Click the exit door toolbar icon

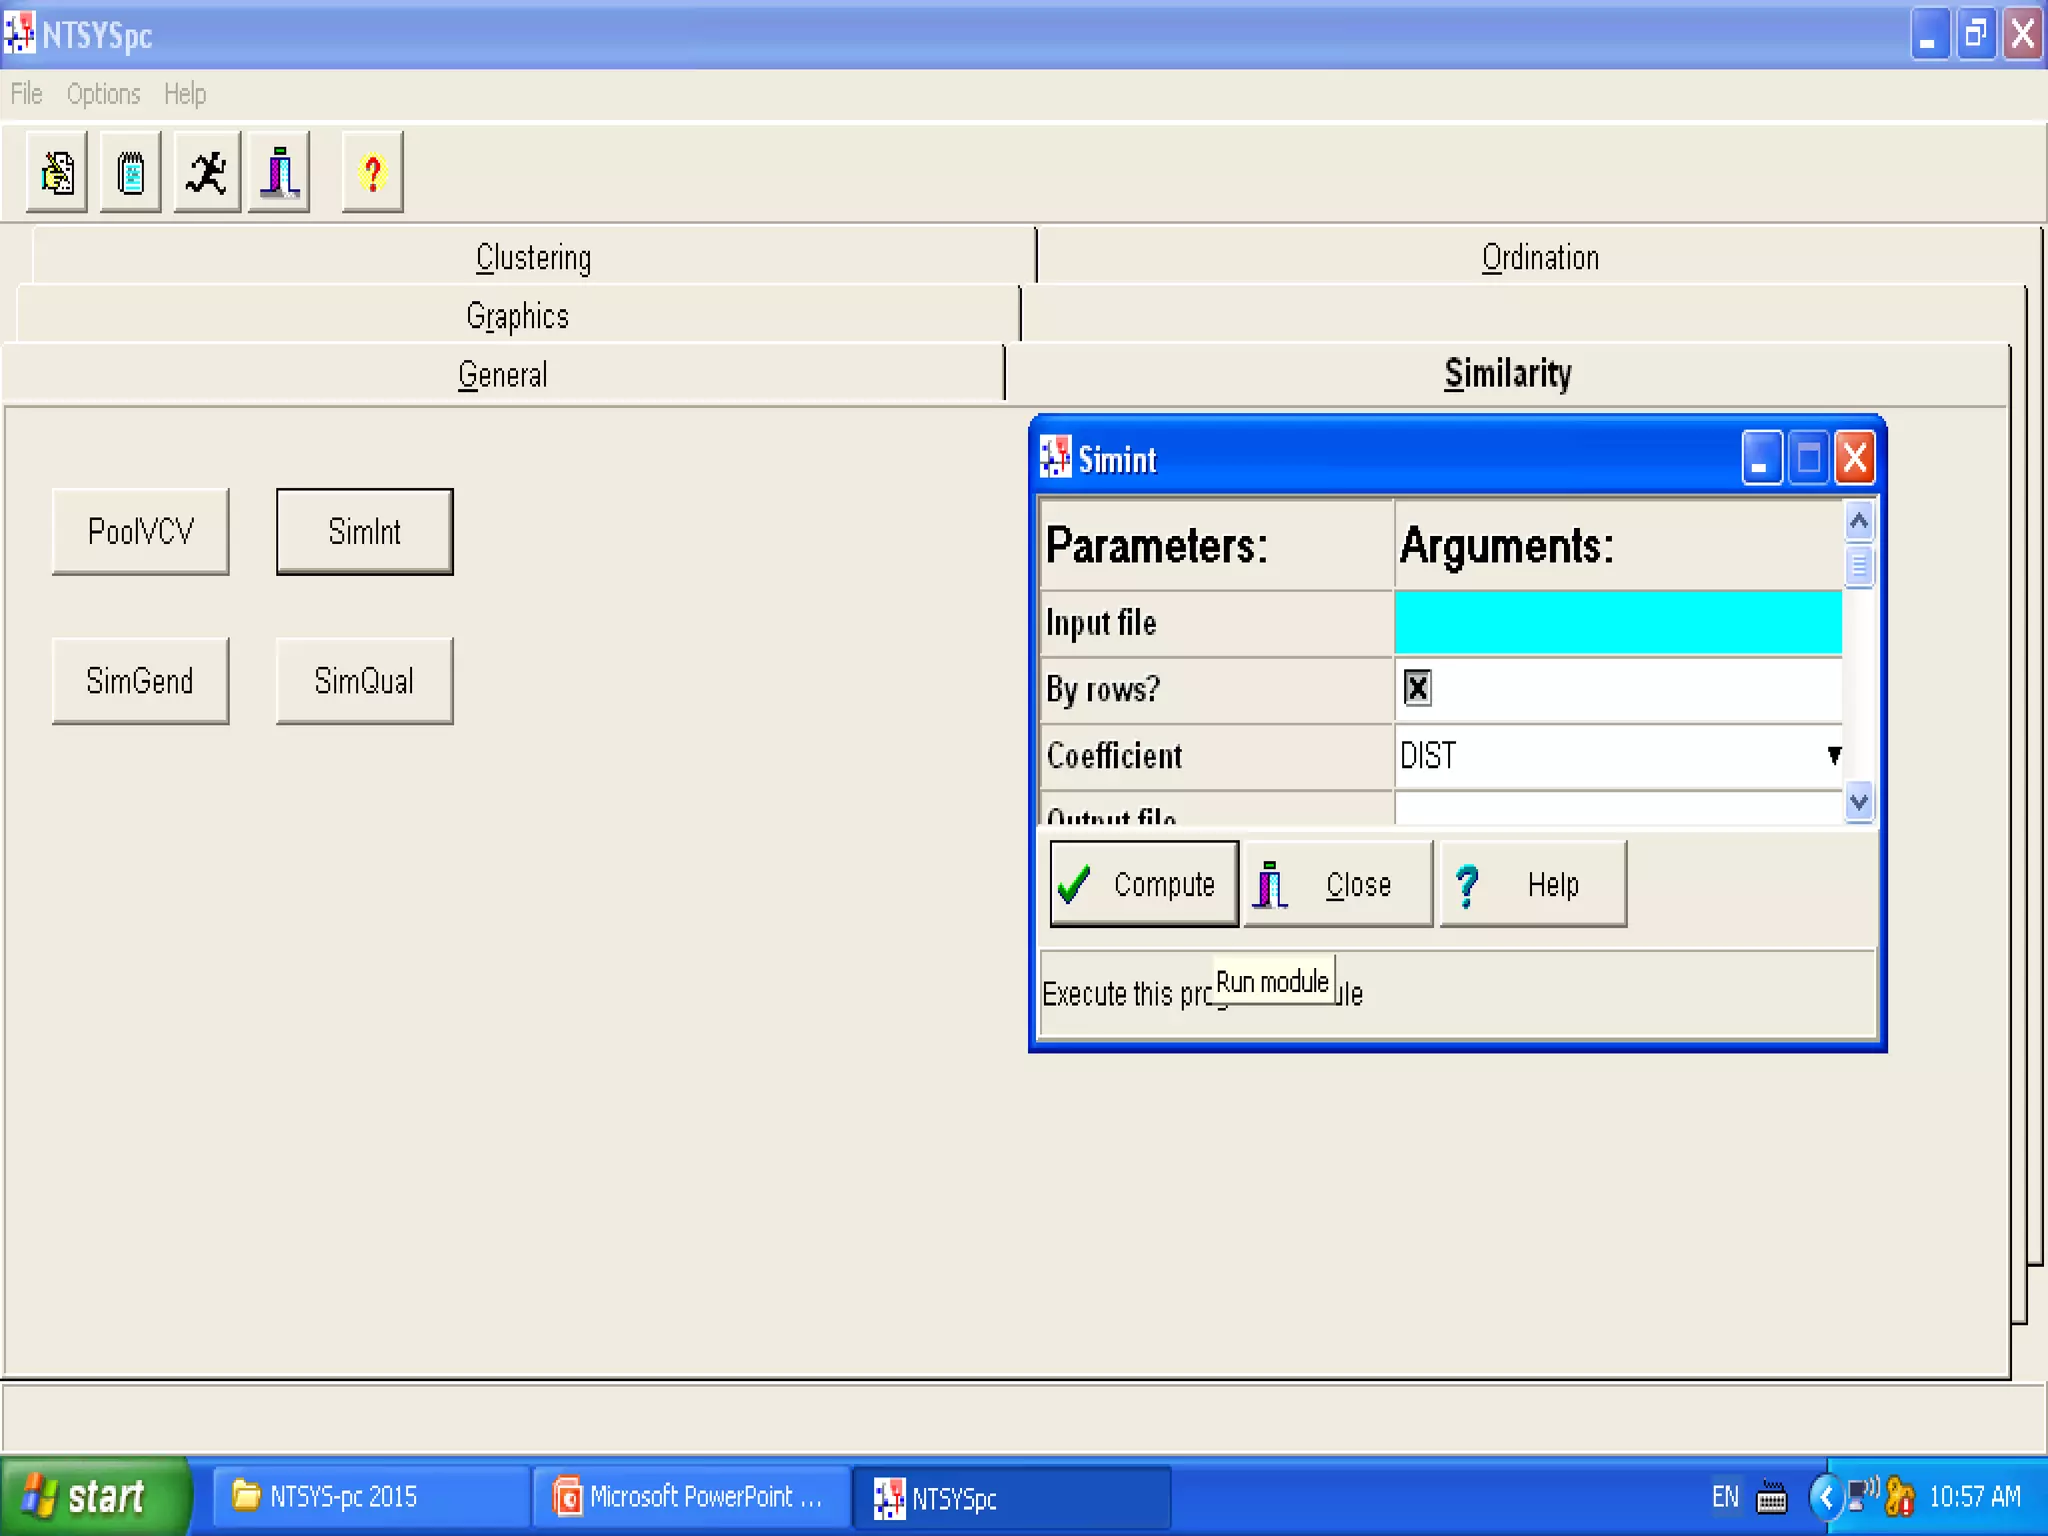point(279,173)
